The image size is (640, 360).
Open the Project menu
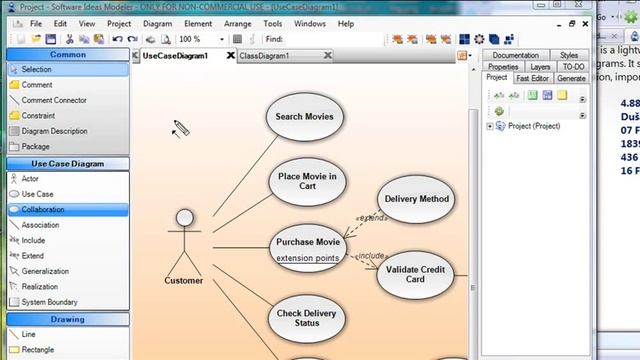pos(119,24)
